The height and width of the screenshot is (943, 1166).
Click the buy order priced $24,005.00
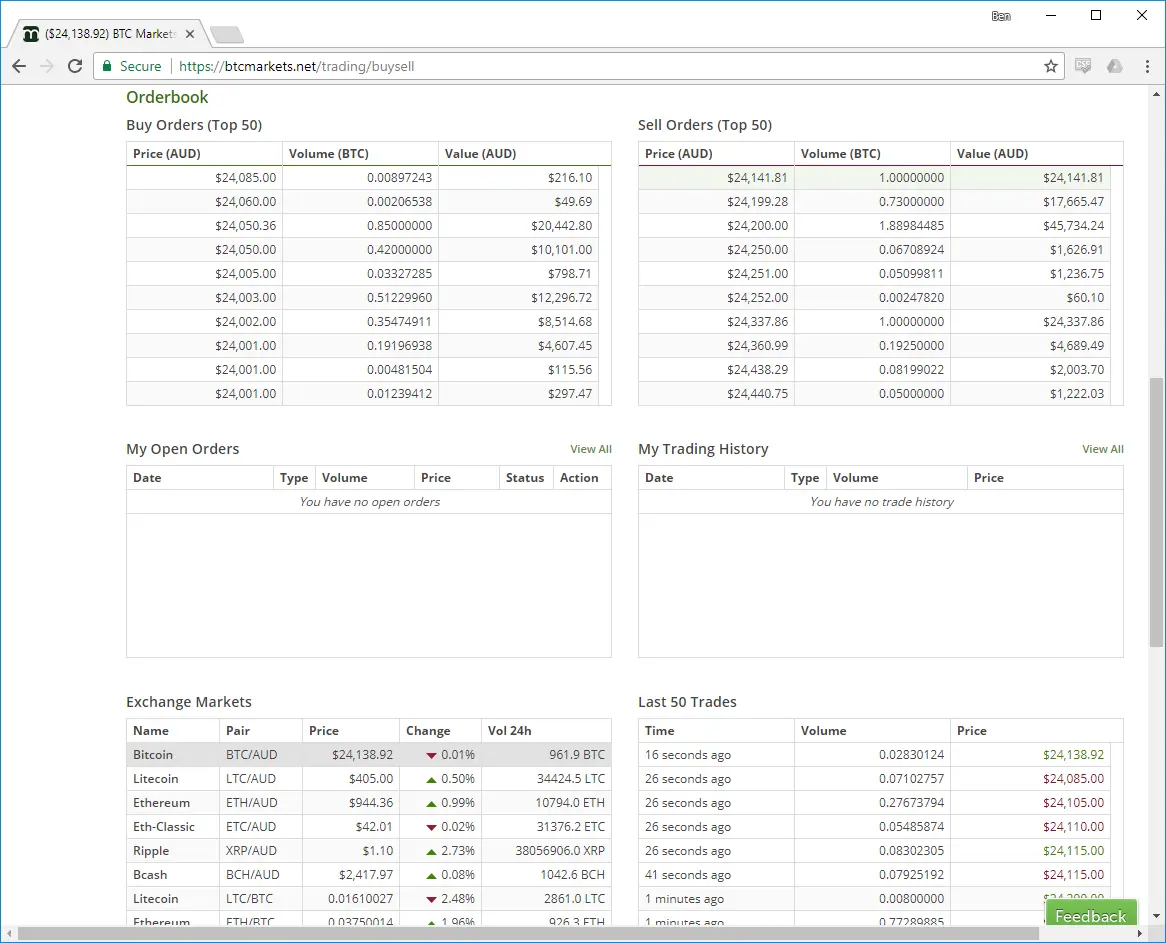click(245, 274)
